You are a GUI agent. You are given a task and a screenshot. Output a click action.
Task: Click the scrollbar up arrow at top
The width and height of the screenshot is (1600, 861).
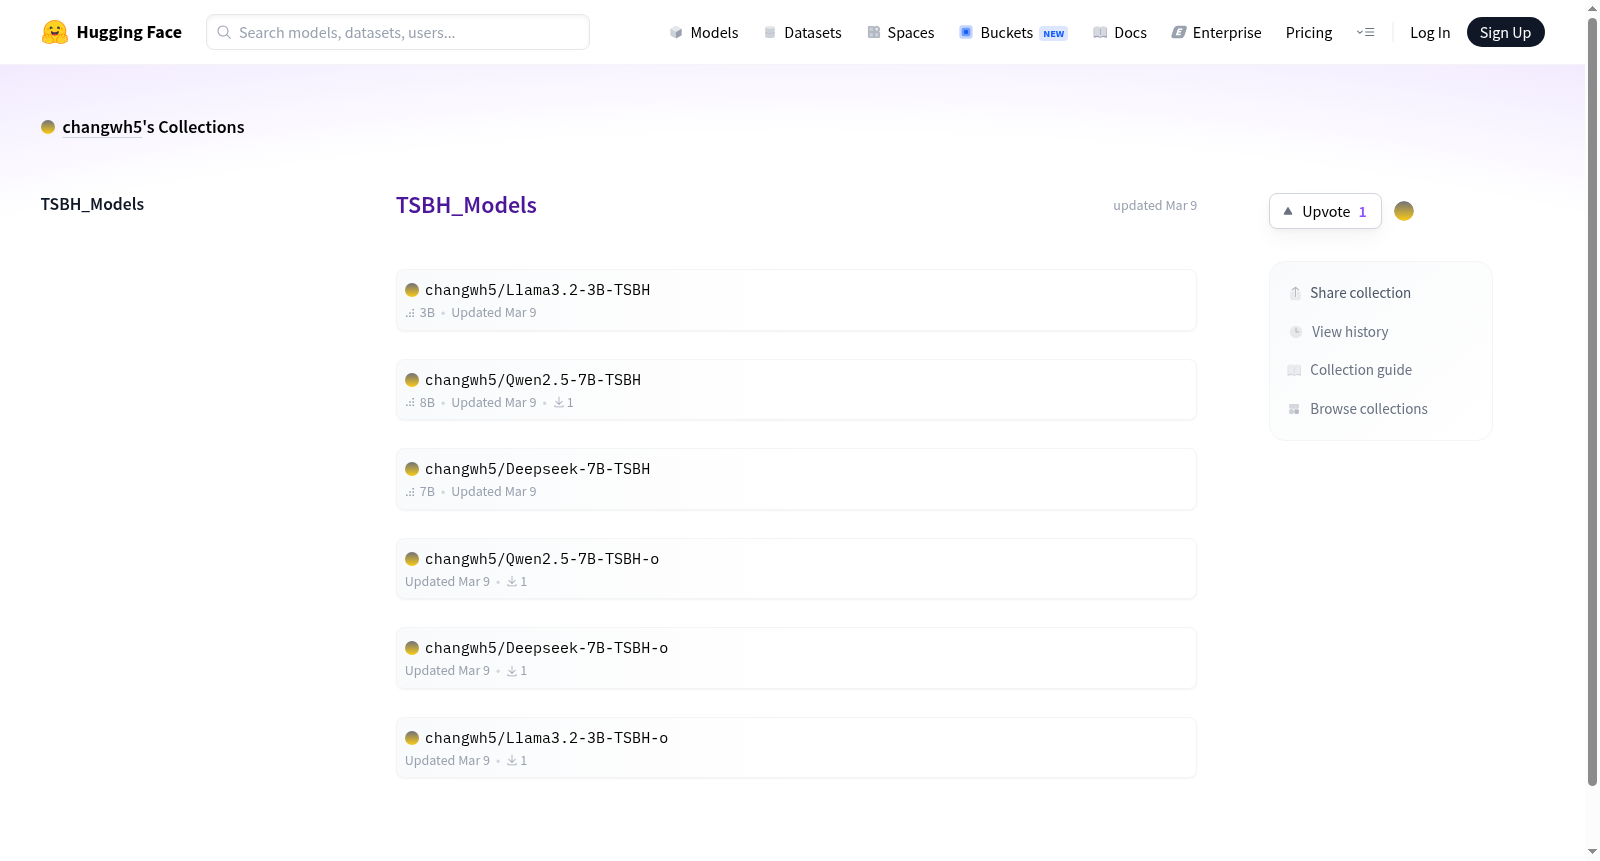coord(1592,8)
